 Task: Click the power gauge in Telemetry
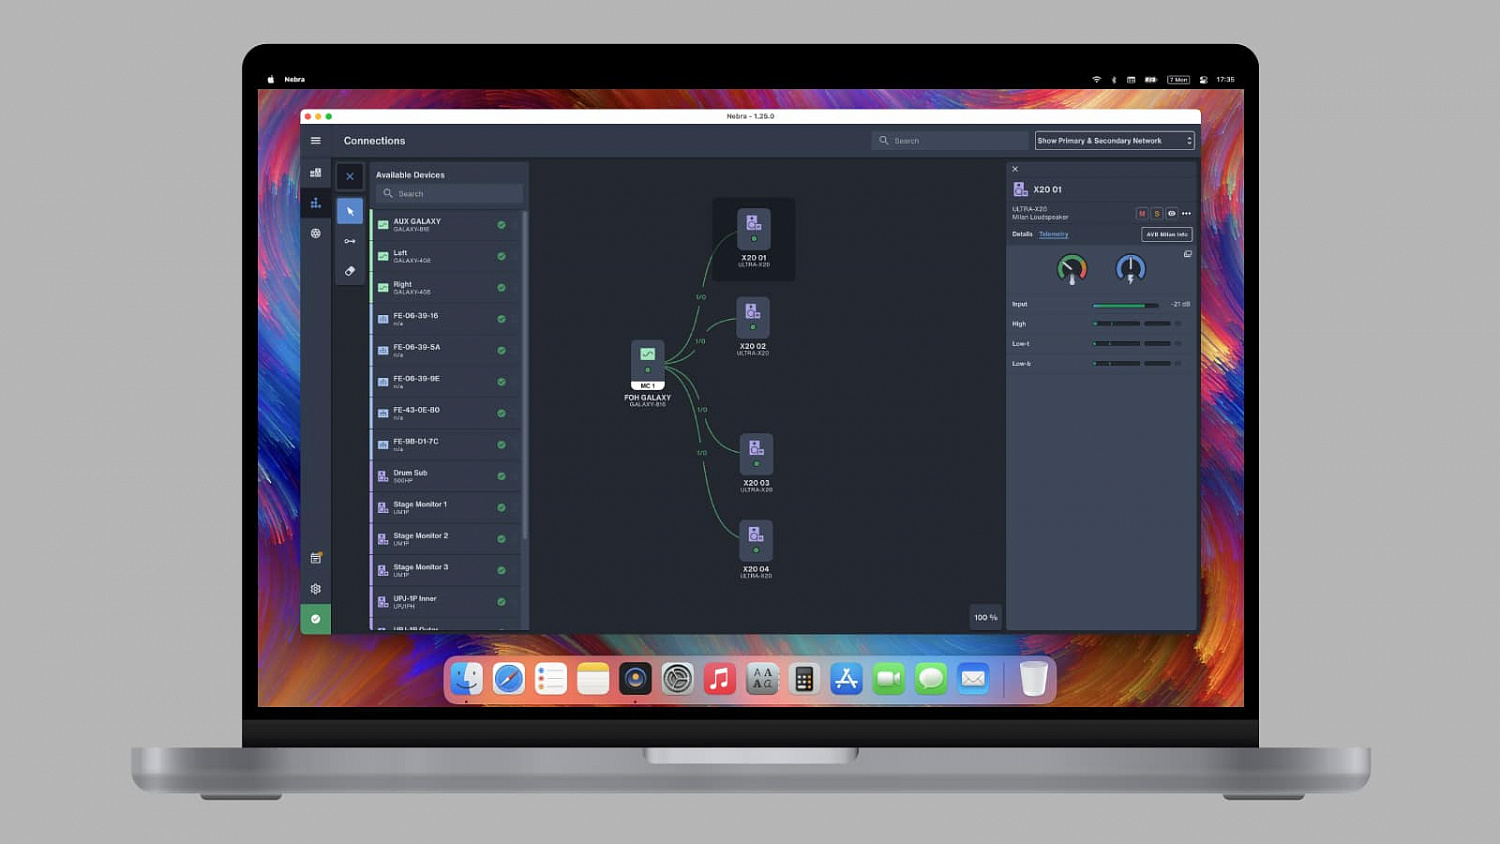1130,268
